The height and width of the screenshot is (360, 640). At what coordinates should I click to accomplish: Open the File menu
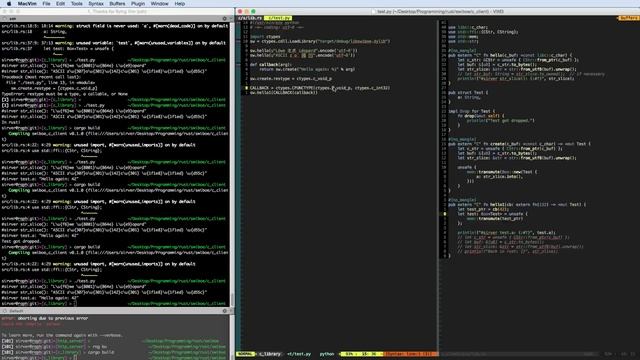click(47, 4)
